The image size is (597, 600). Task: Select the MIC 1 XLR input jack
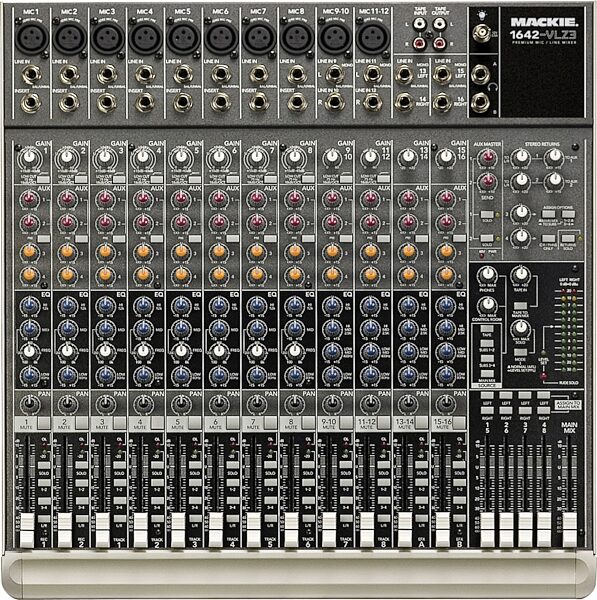pos(31,37)
